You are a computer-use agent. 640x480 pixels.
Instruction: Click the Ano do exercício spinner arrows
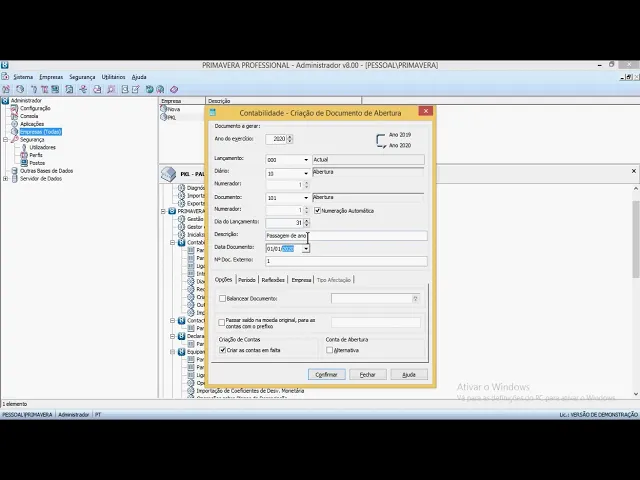pyautogui.click(x=290, y=139)
